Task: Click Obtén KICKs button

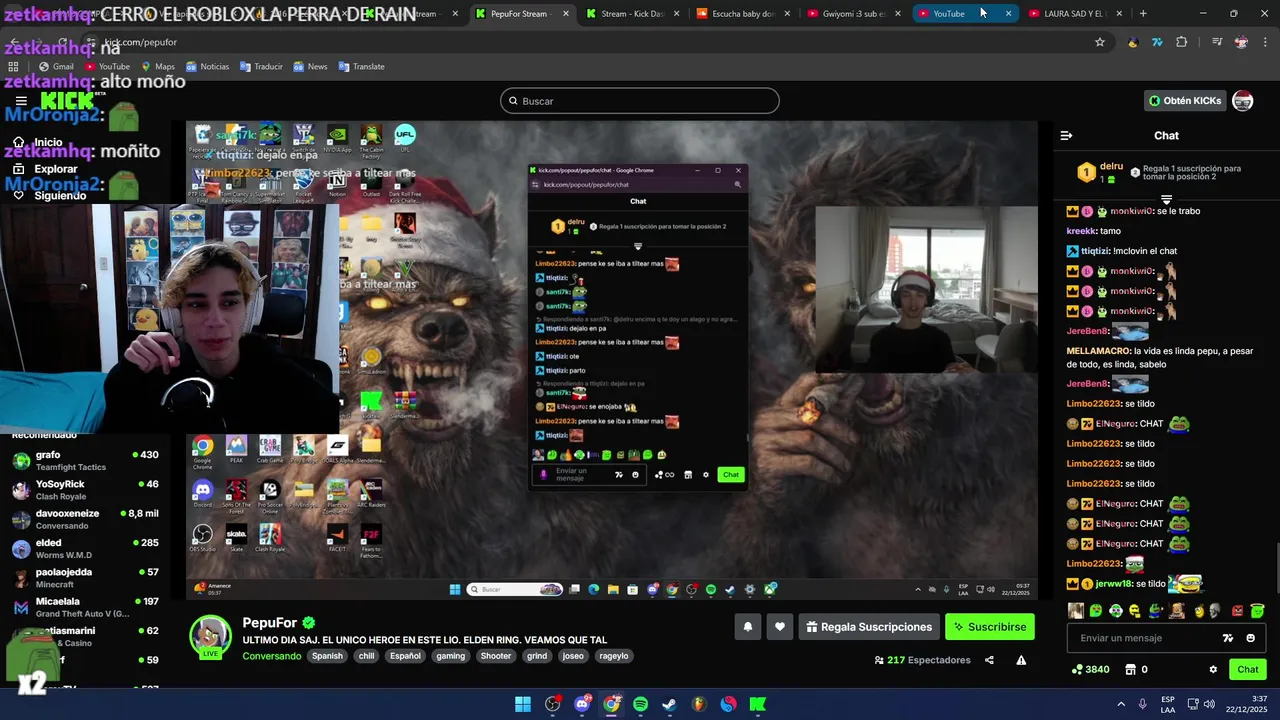Action: click(1185, 101)
